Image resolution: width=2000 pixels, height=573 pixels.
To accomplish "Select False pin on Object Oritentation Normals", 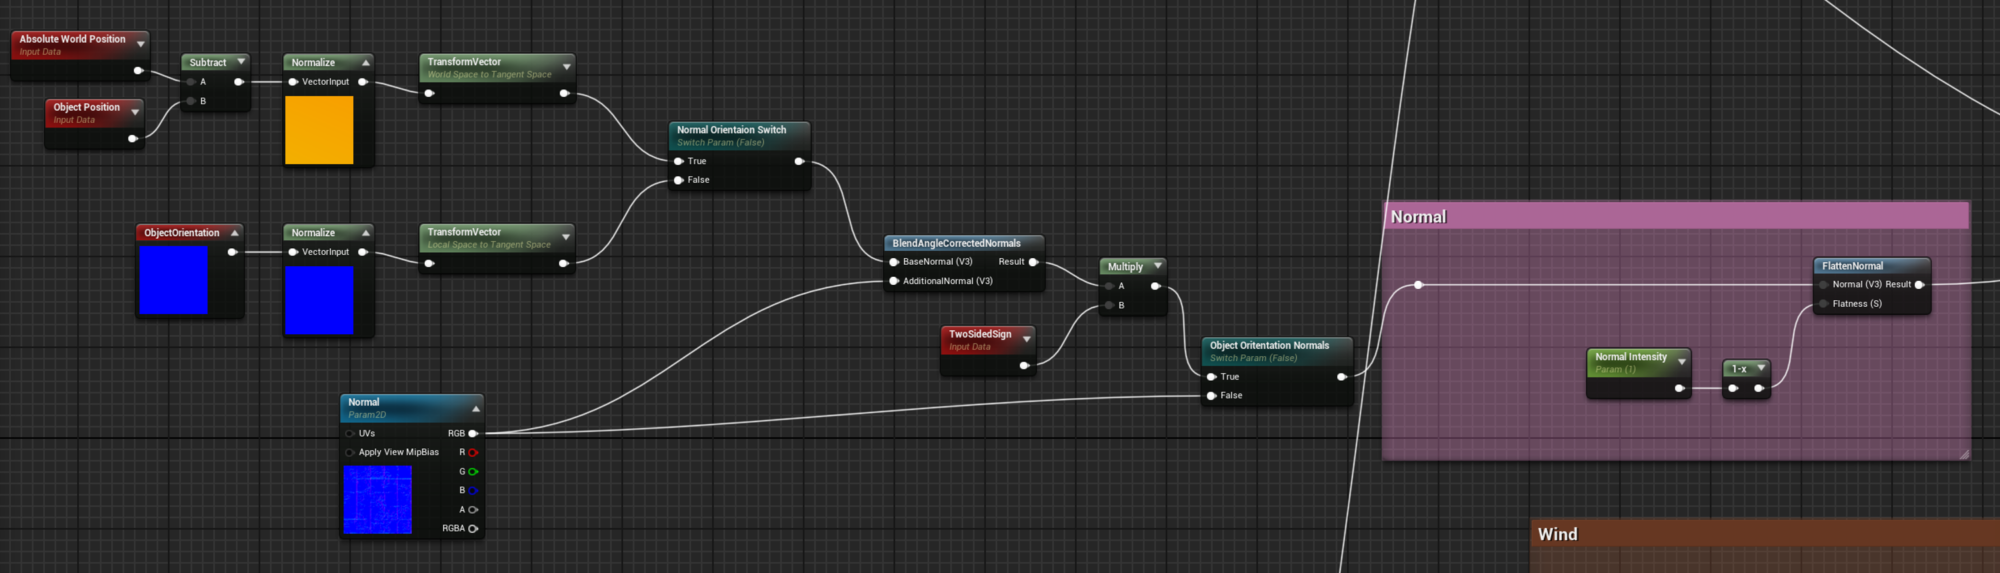I will [x=1212, y=396].
